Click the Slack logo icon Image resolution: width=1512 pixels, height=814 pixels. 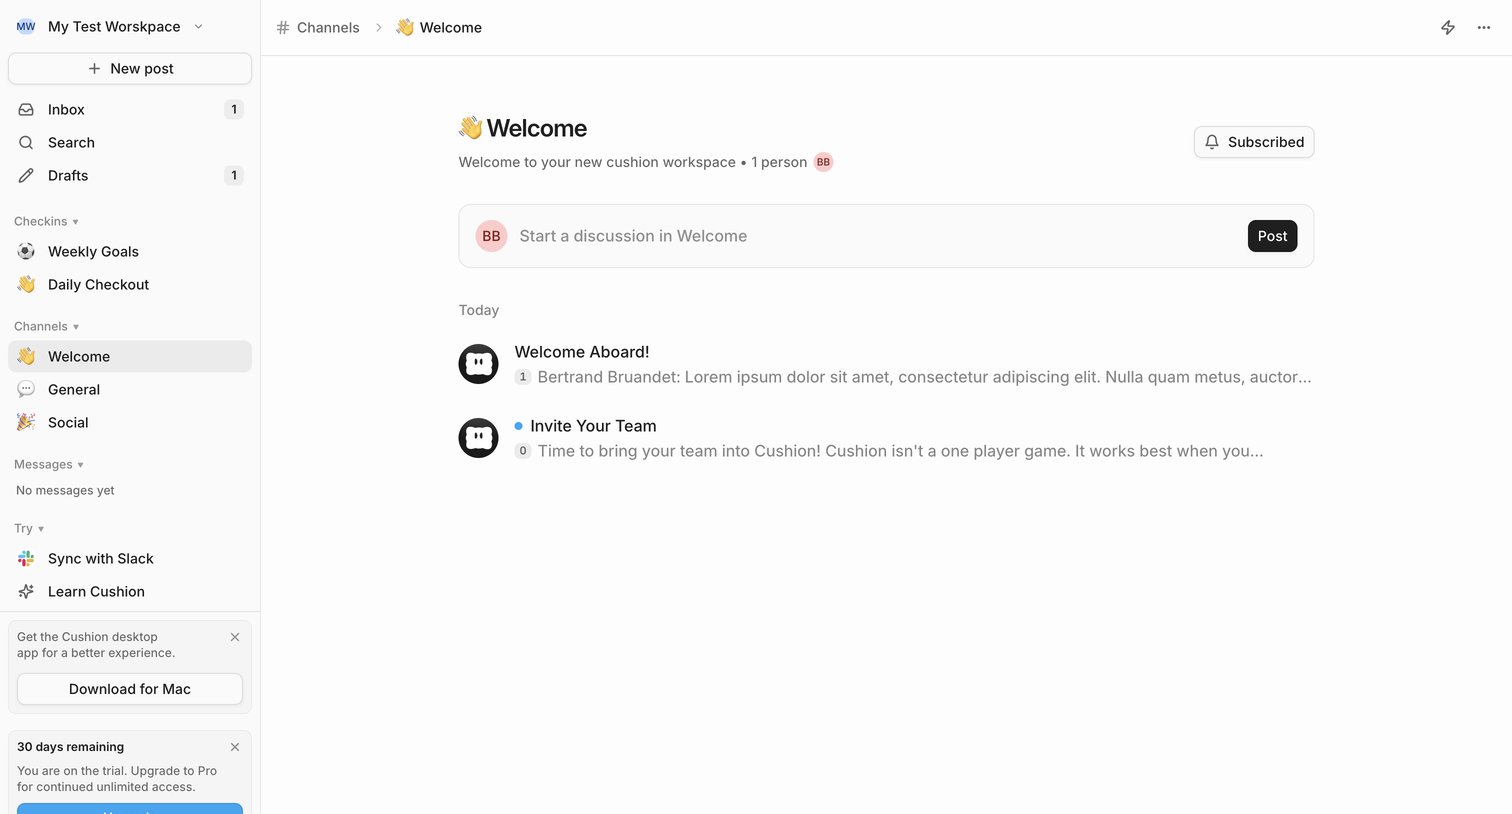pos(26,559)
